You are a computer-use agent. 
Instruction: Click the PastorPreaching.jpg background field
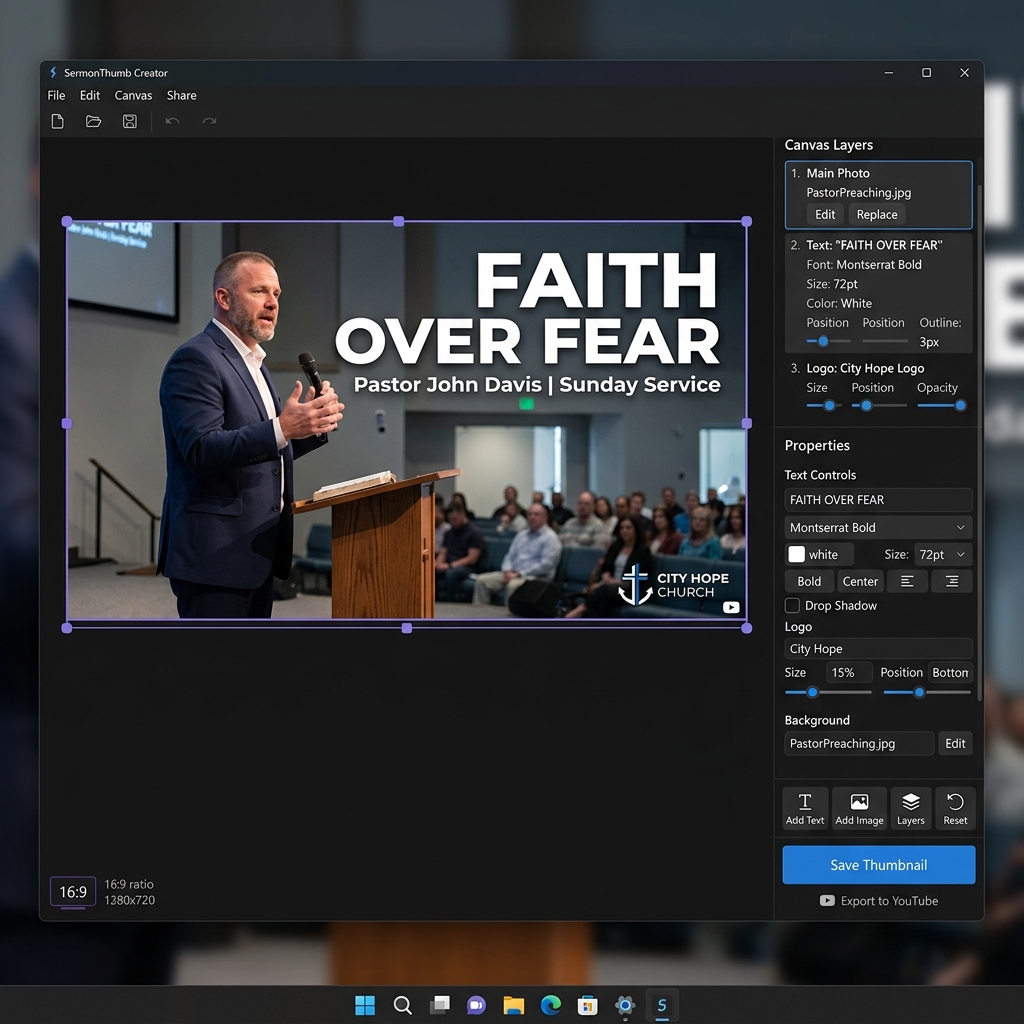[x=859, y=743]
